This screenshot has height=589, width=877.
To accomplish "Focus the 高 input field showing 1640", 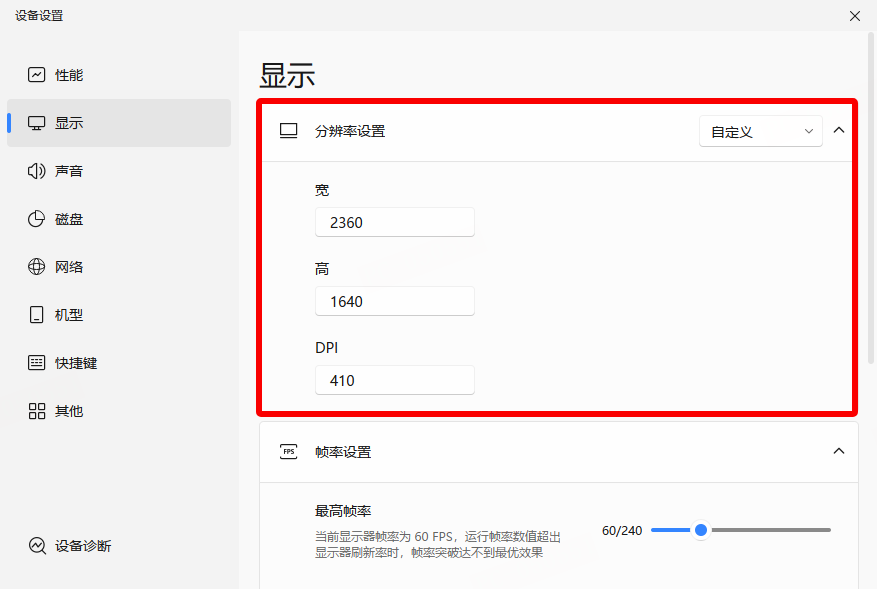I will 394,301.
